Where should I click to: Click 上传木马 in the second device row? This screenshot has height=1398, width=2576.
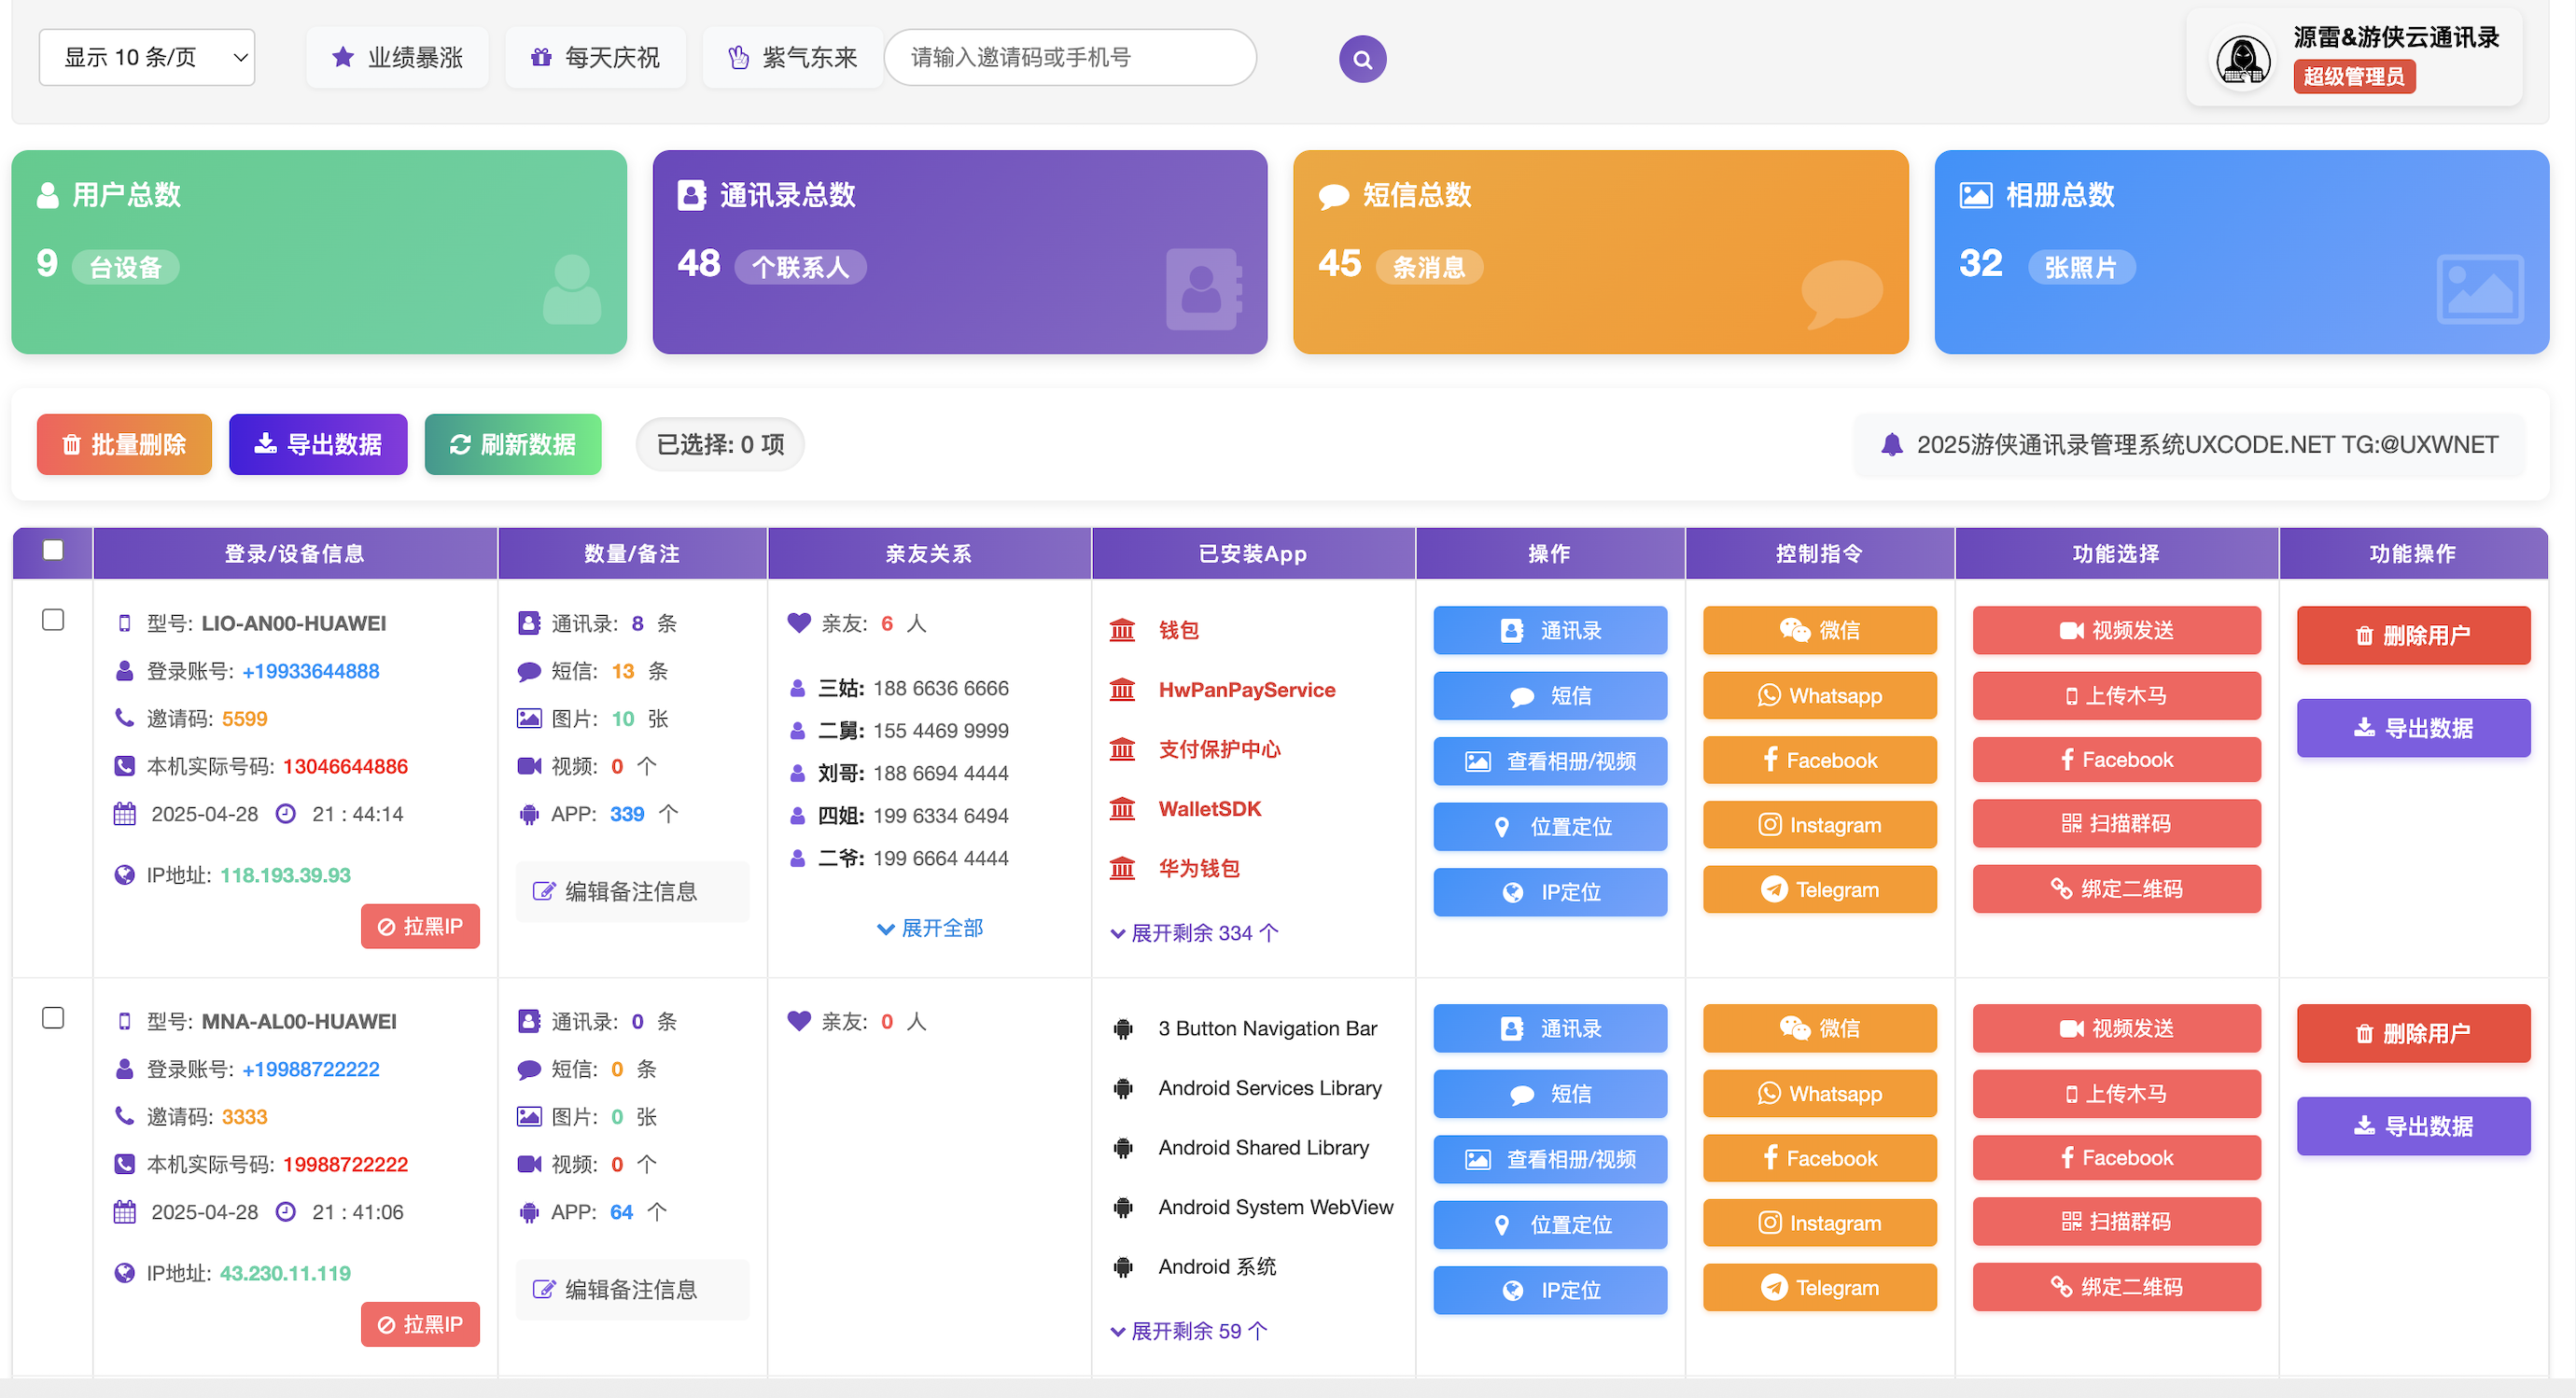click(x=2116, y=1093)
